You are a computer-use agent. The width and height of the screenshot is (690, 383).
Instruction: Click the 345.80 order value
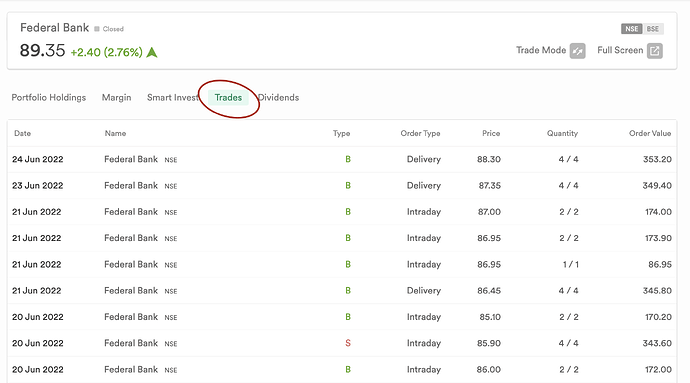pyautogui.click(x=657, y=291)
